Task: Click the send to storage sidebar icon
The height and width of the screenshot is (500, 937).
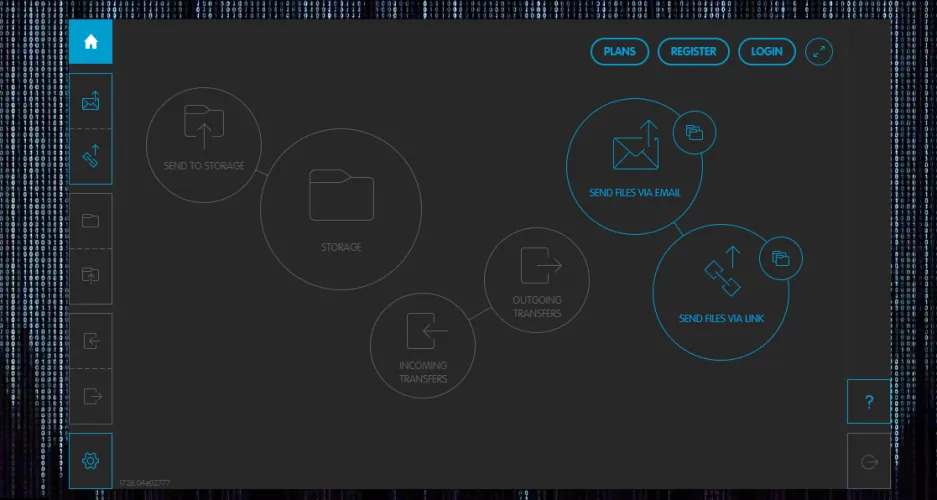Action: coord(91,276)
